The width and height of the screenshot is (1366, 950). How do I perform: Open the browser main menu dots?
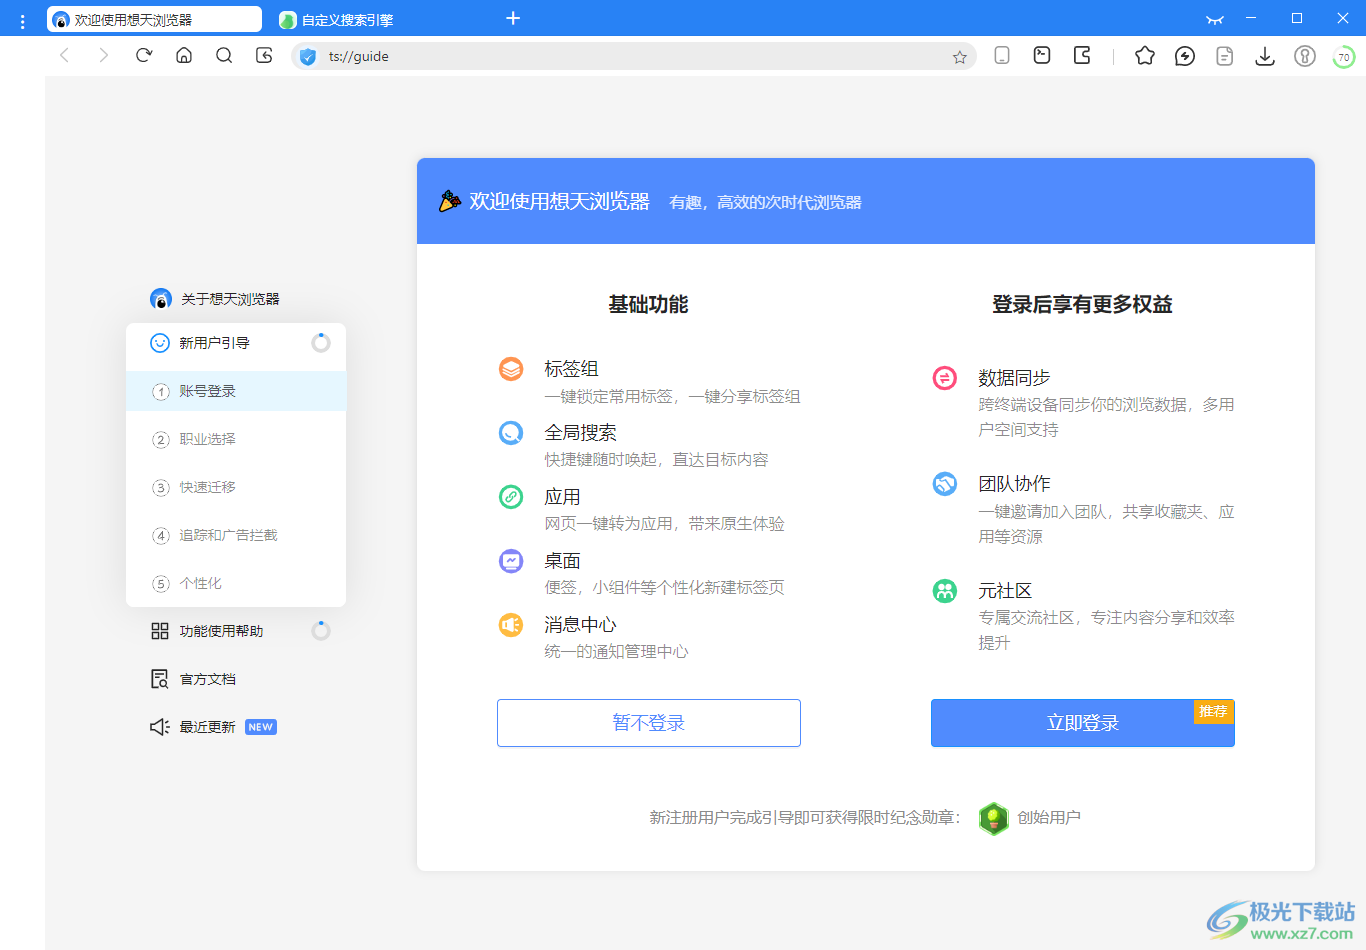click(22, 20)
